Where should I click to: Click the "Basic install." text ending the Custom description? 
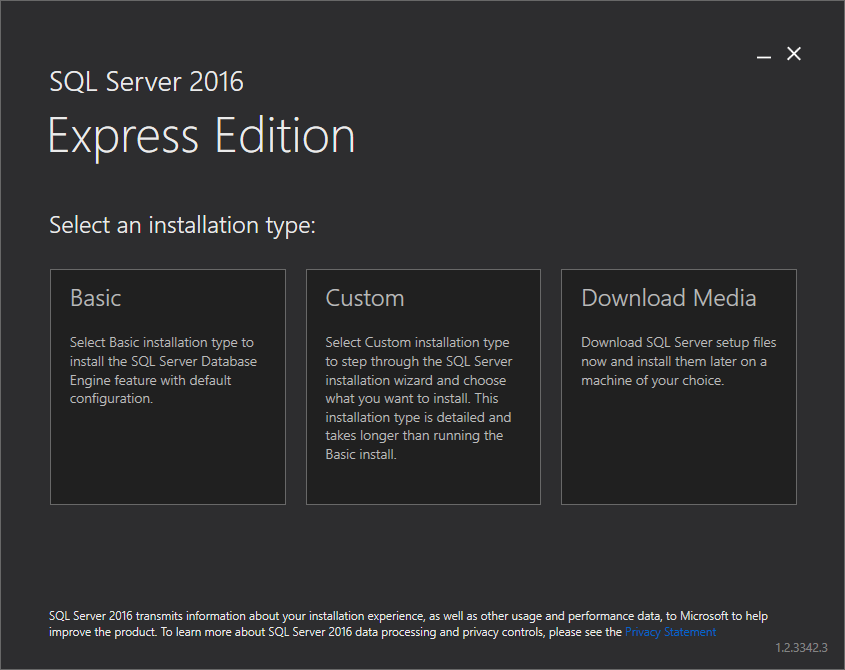(361, 454)
